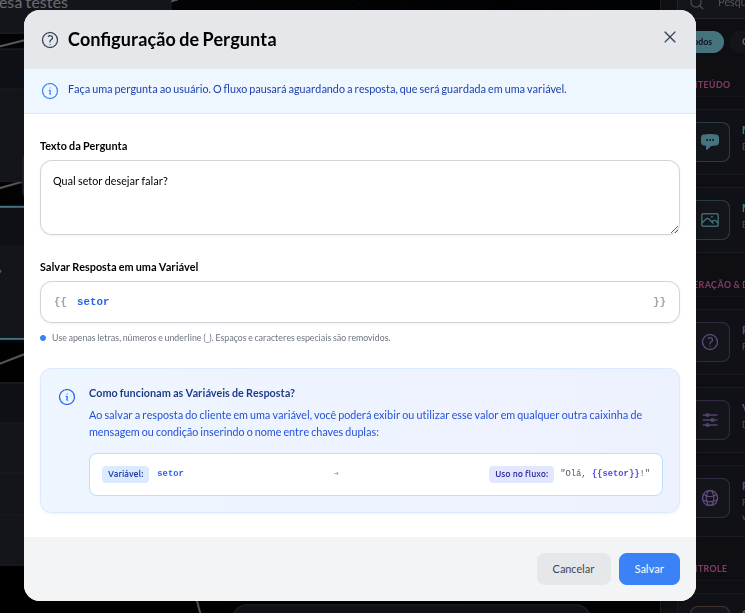
Task: Click the info icon beside Como funcionam as Variáveis
Action: pyautogui.click(x=67, y=397)
